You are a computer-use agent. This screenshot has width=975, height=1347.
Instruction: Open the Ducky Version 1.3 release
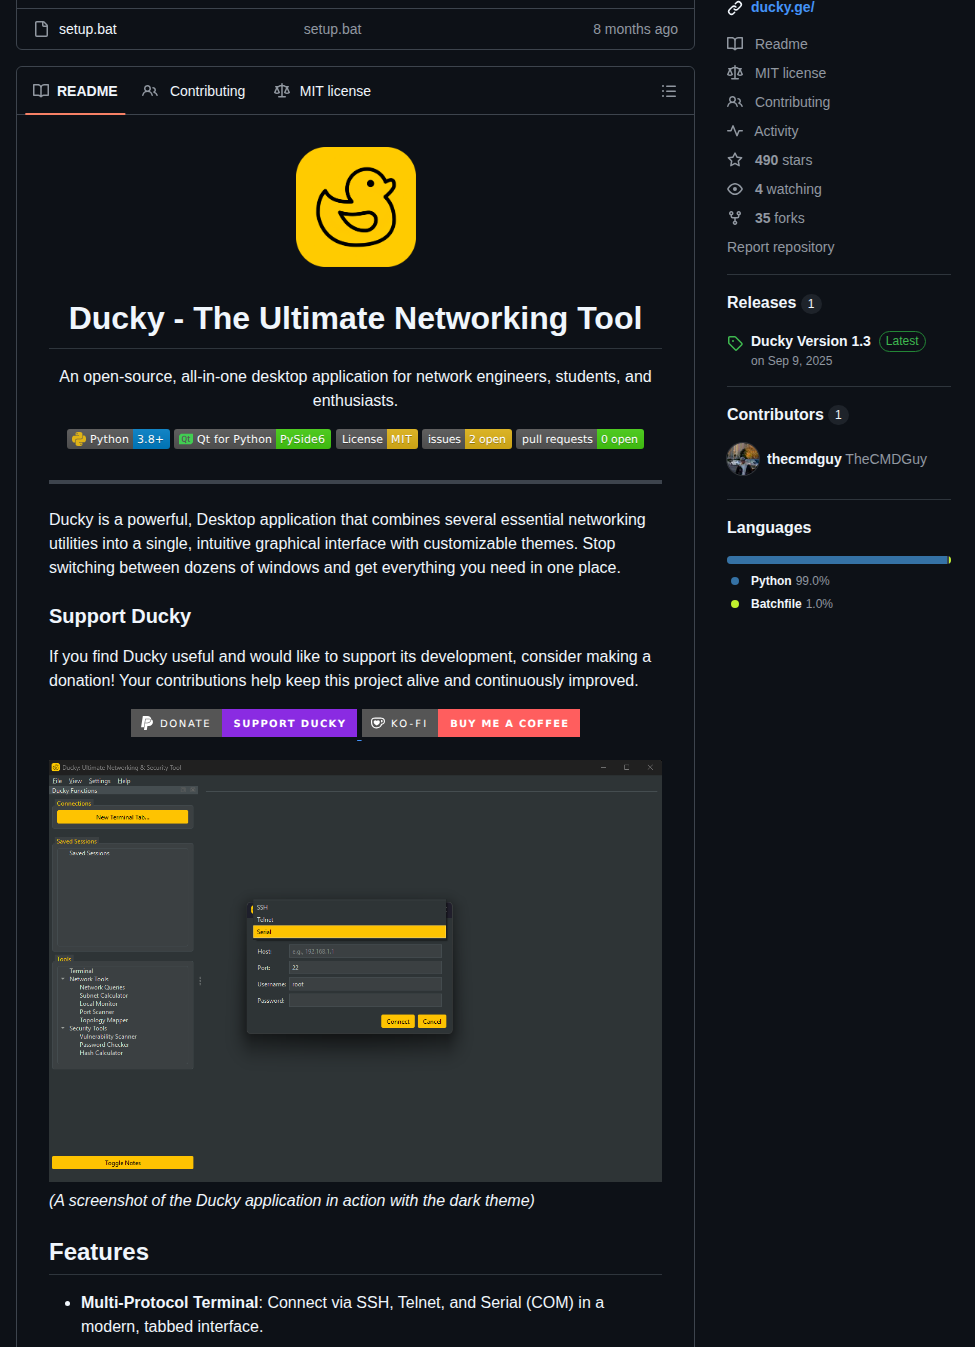pos(811,341)
